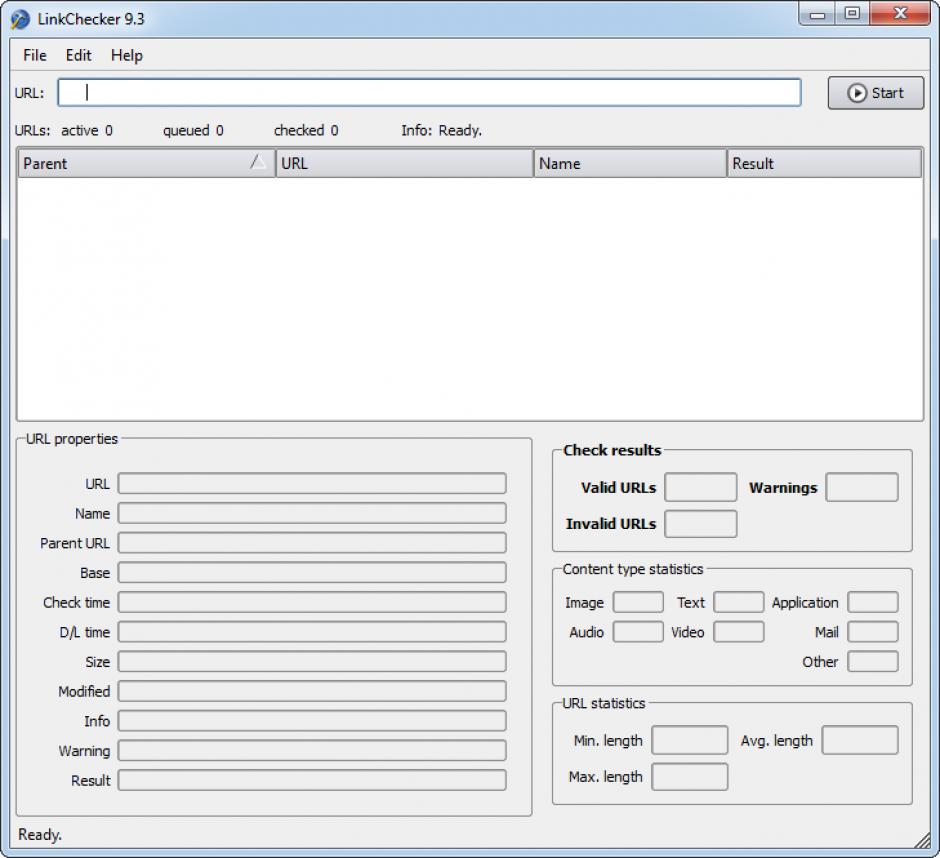
Task: Open the Edit menu
Action: pyautogui.click(x=79, y=55)
